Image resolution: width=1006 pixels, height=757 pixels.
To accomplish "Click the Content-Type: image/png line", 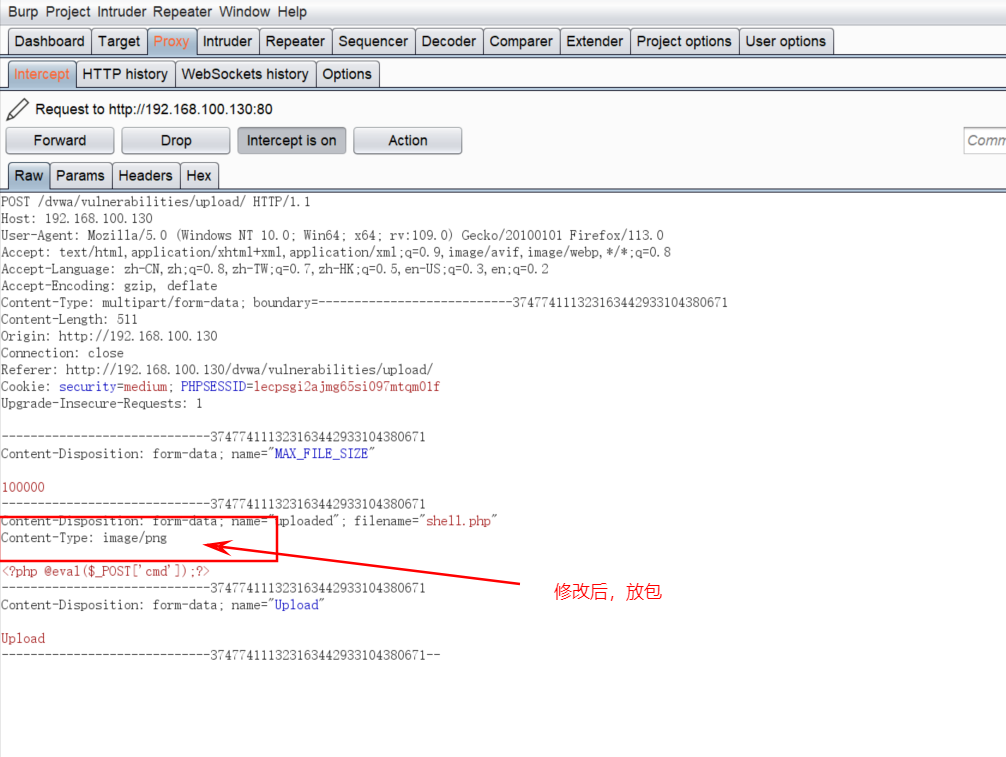I will click(x=84, y=538).
